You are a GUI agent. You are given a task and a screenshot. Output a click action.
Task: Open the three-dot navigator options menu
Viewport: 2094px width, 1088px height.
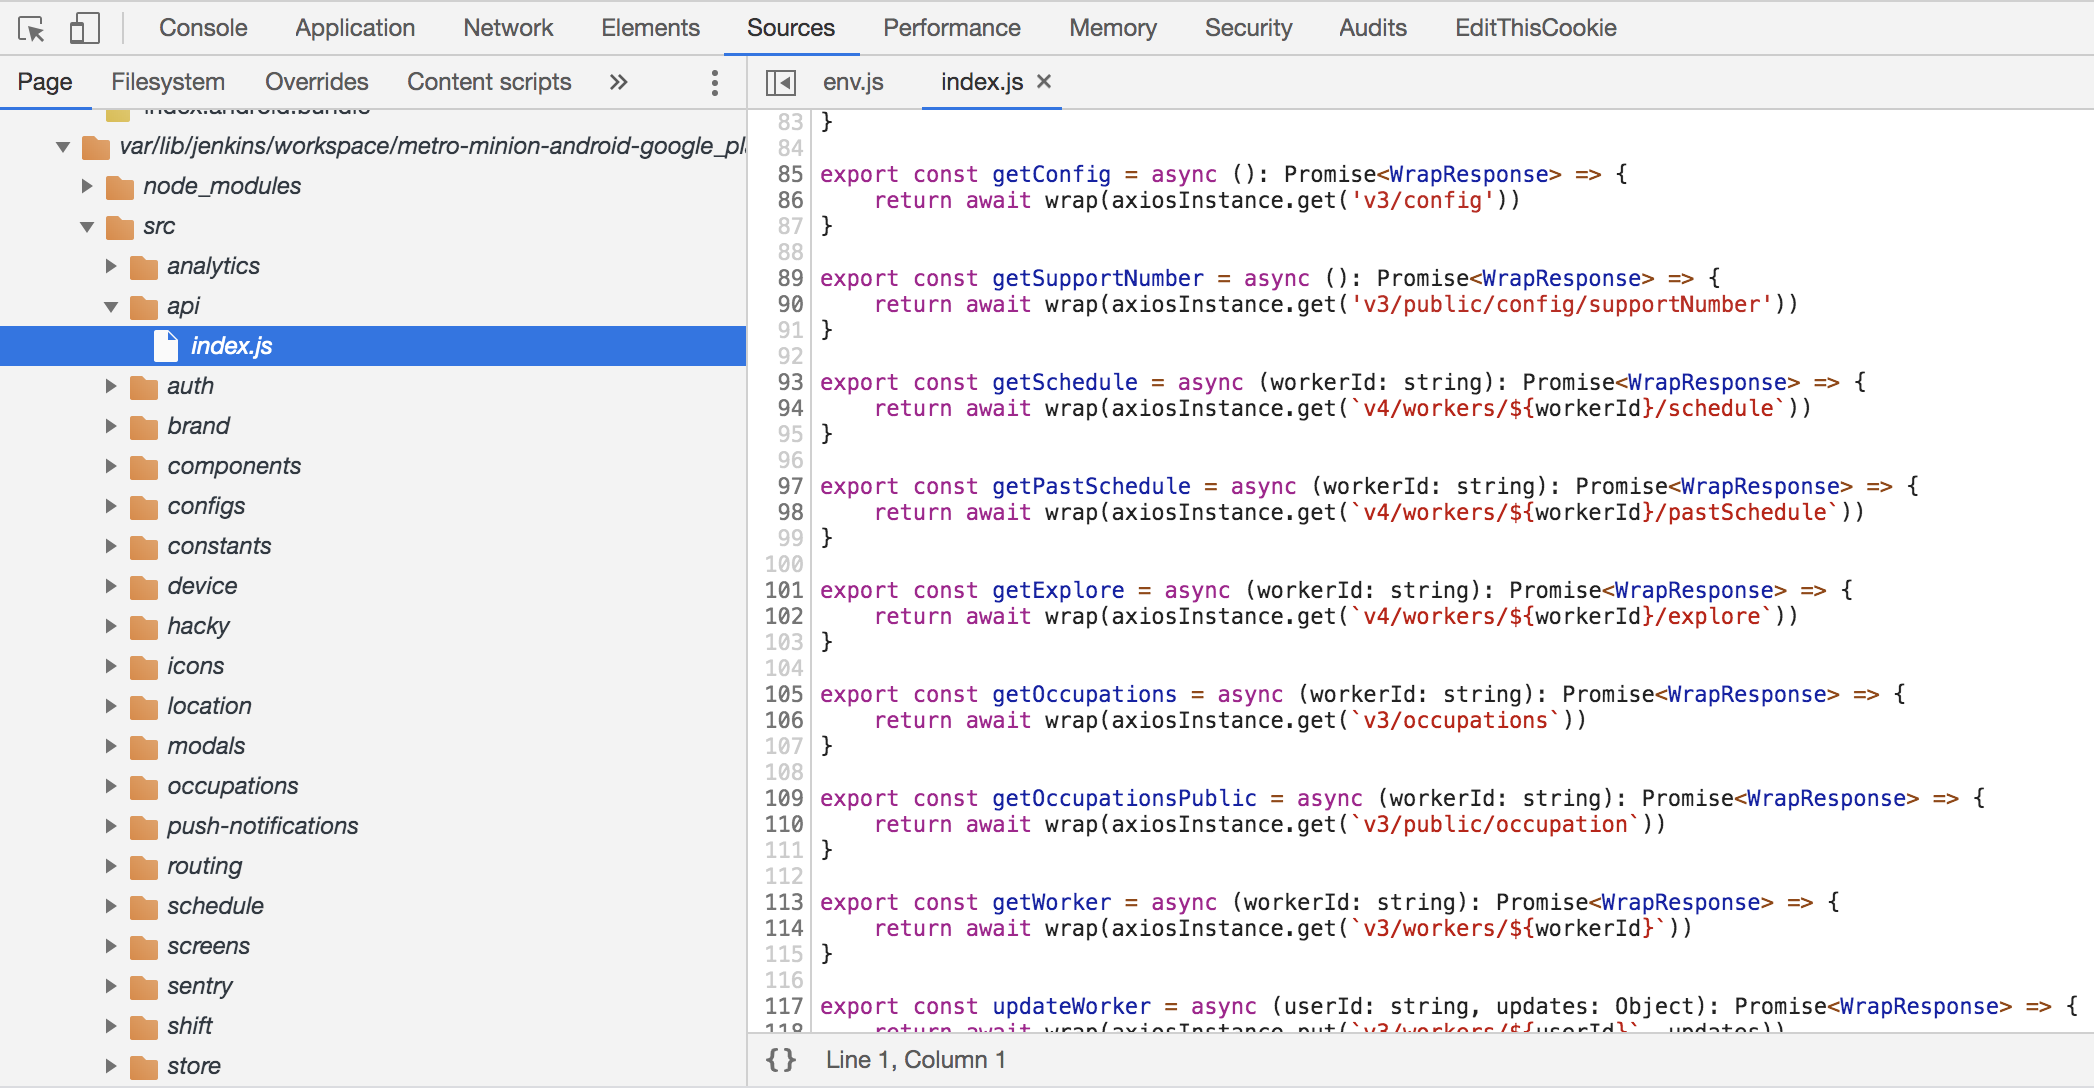pyautogui.click(x=714, y=82)
